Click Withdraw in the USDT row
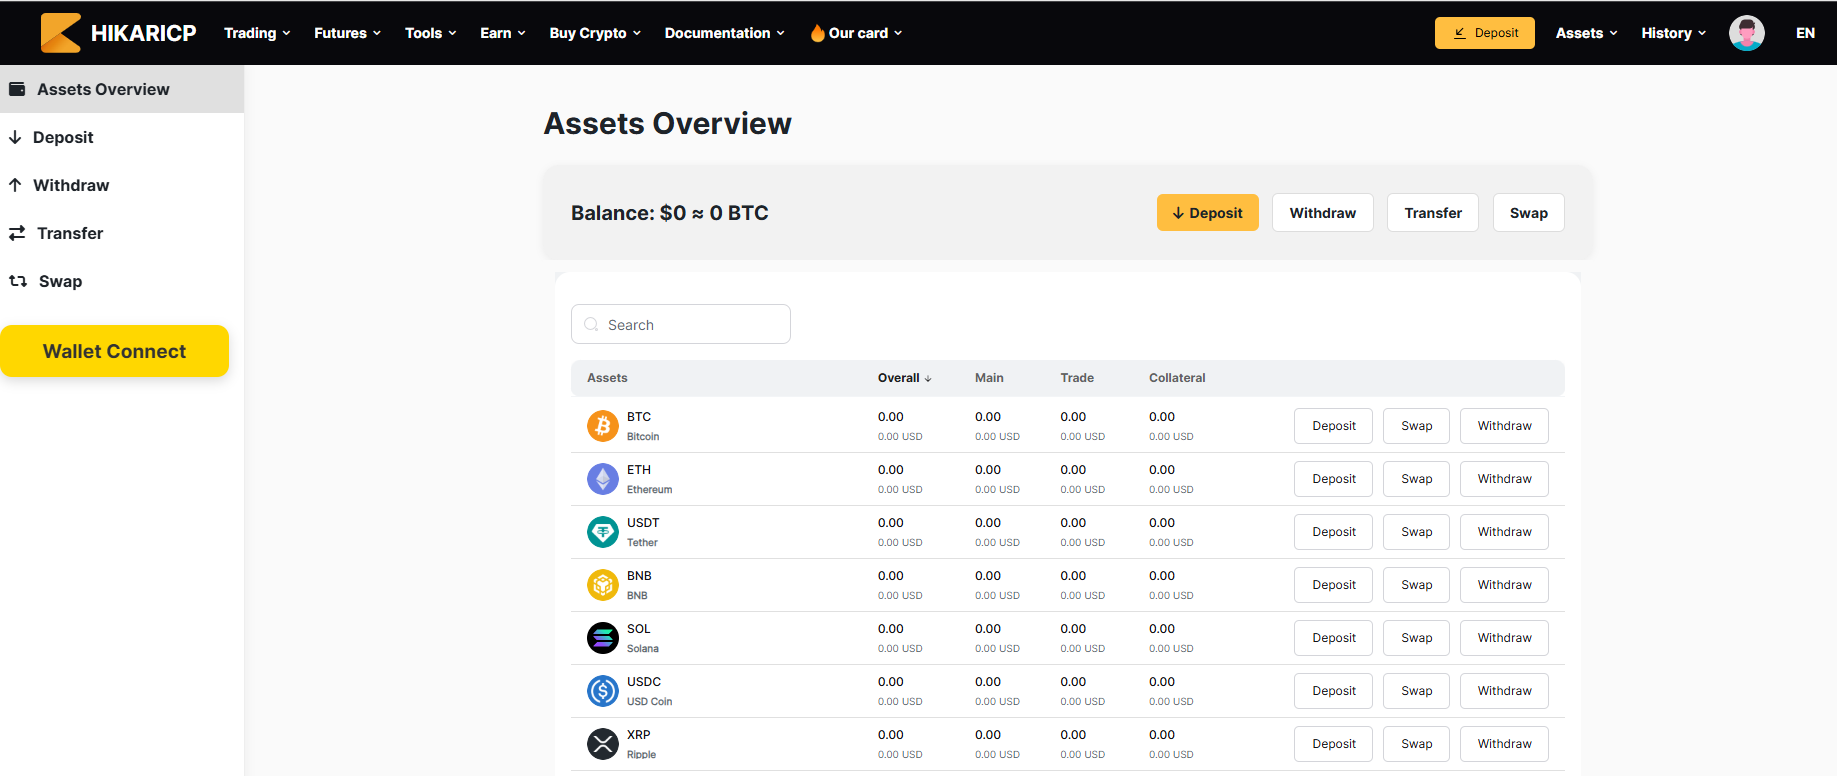Screen dimensions: 1837x776 click(1505, 532)
